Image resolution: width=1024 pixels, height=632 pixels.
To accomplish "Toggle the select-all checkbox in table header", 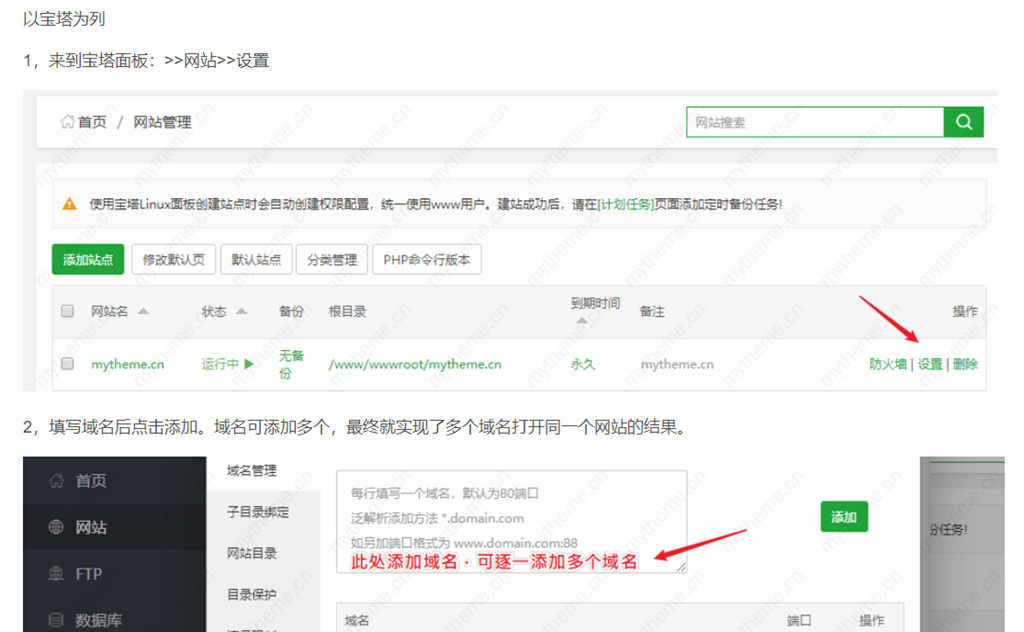I will tap(68, 312).
